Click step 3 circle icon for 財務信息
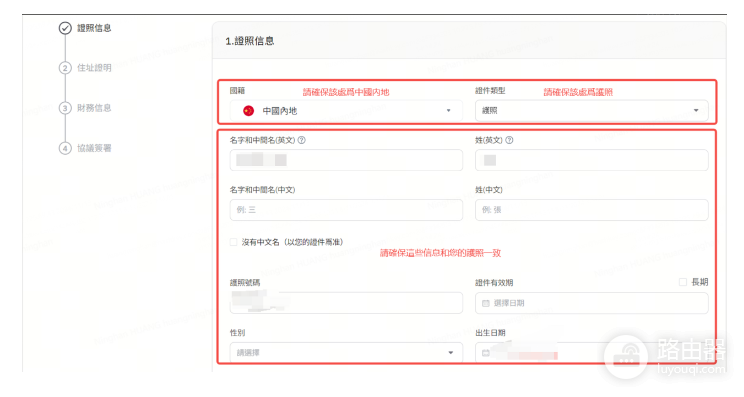Image resolution: width=744 pixels, height=397 pixels. pos(65,108)
